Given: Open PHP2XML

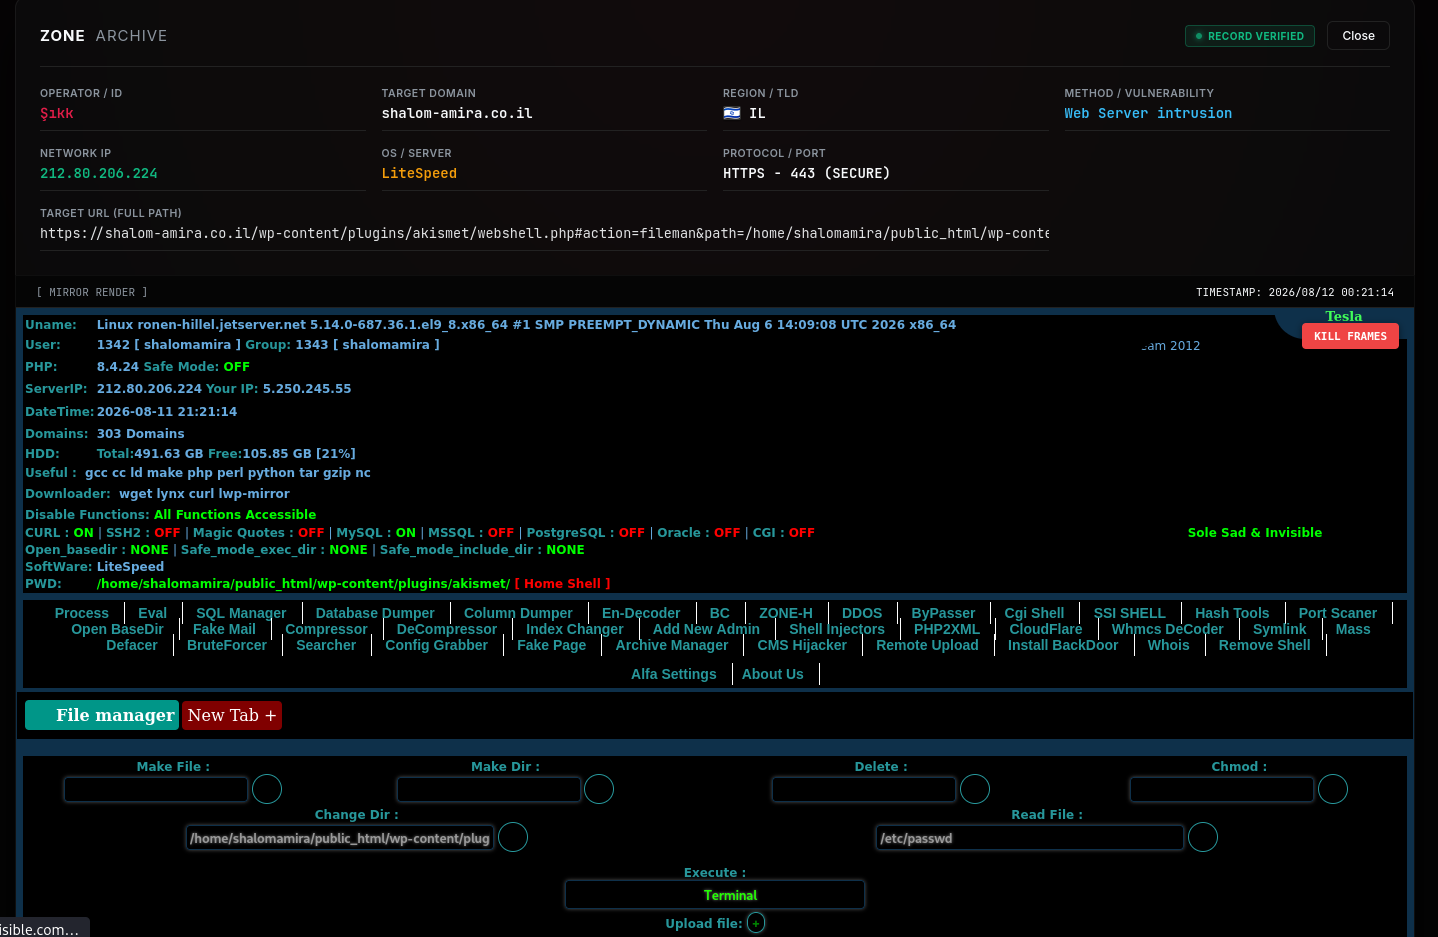Looking at the screenshot, I should tap(947, 629).
